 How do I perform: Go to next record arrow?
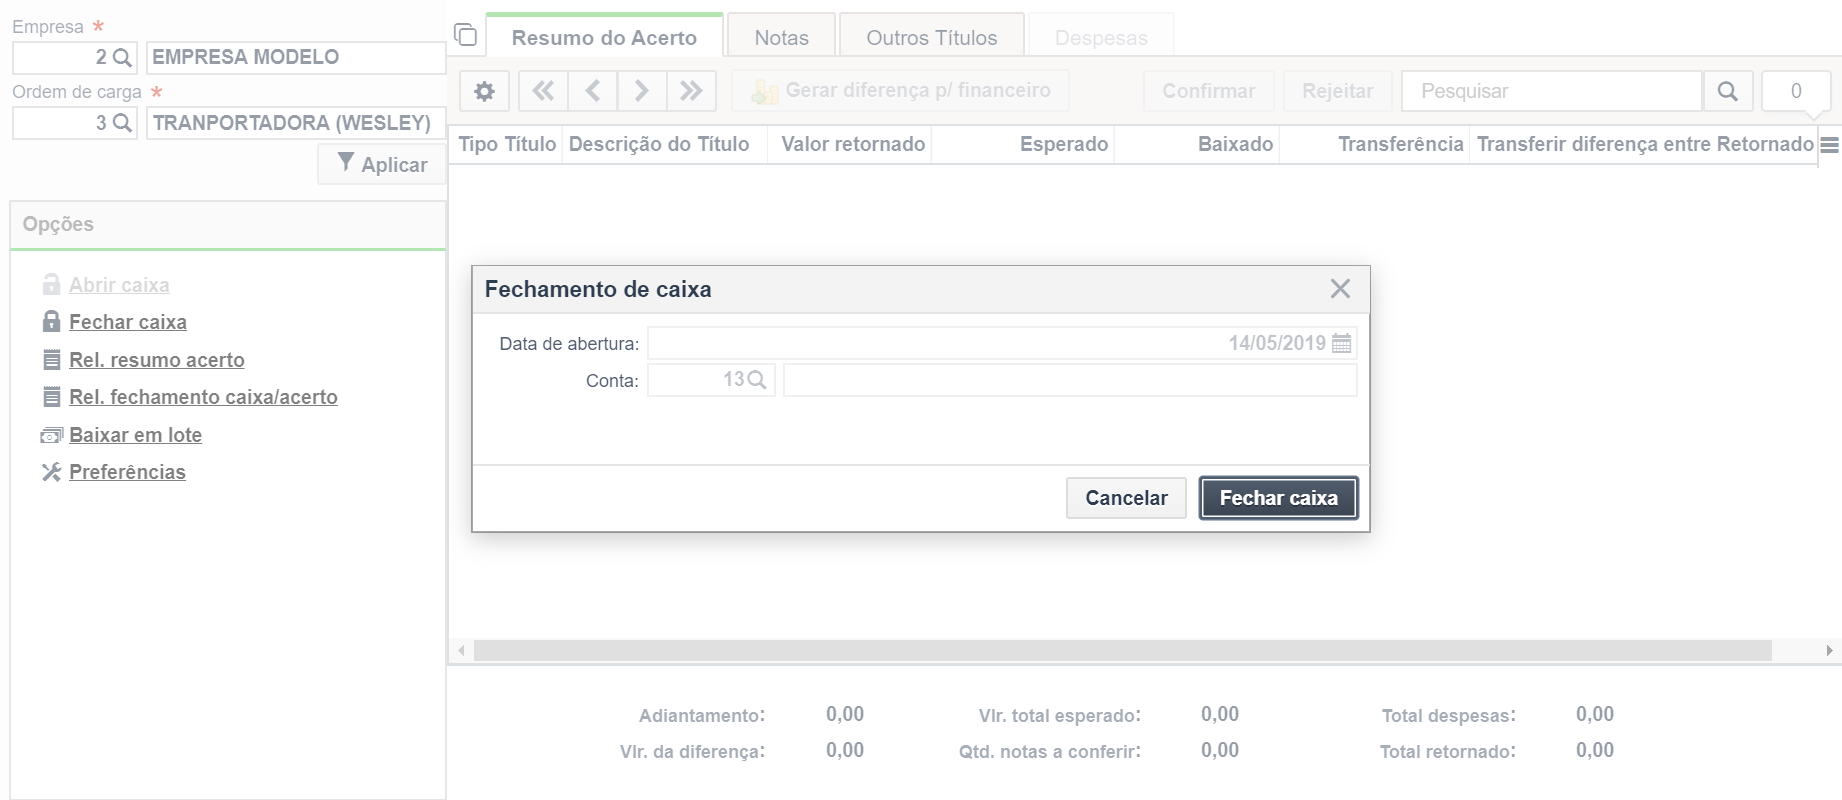point(642,91)
